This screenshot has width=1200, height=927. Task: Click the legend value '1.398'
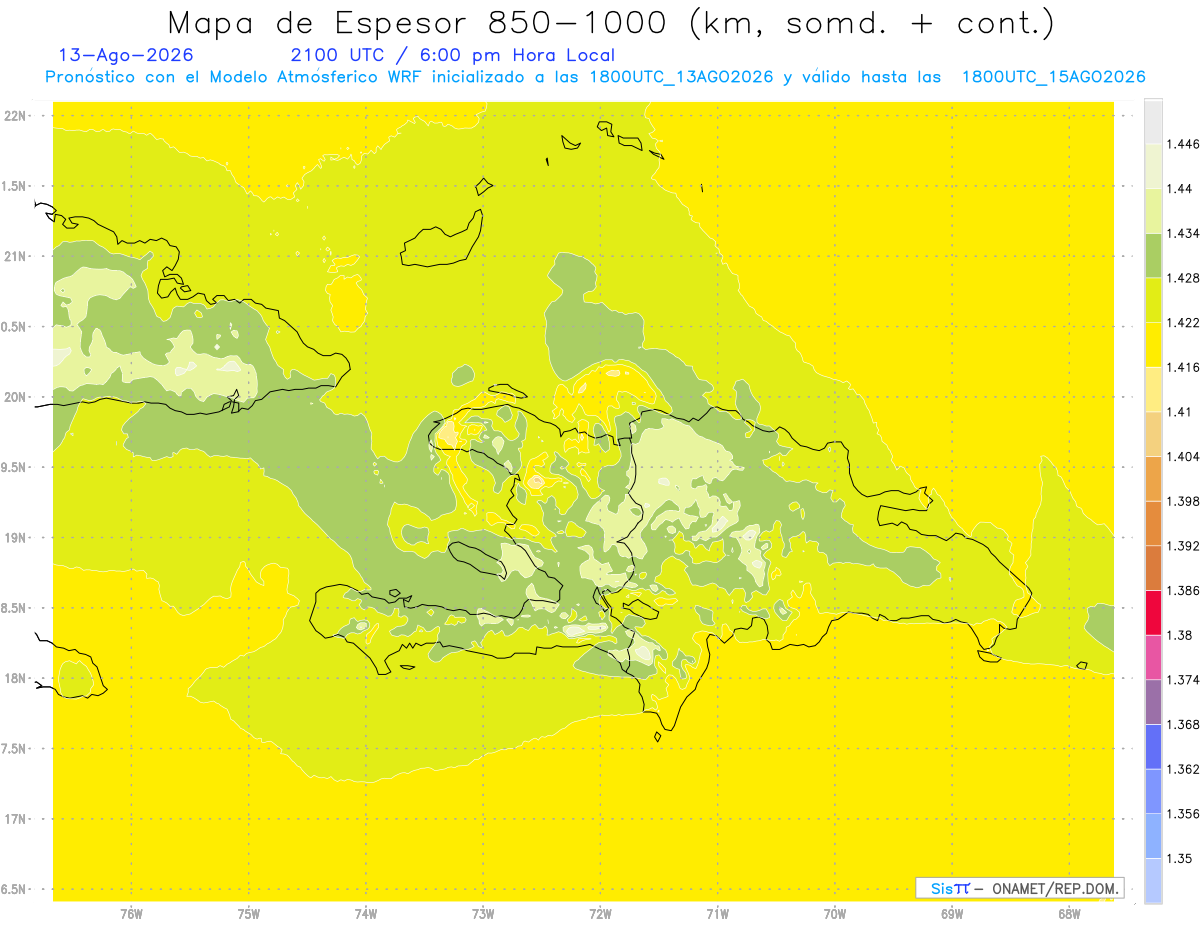(x=1183, y=501)
